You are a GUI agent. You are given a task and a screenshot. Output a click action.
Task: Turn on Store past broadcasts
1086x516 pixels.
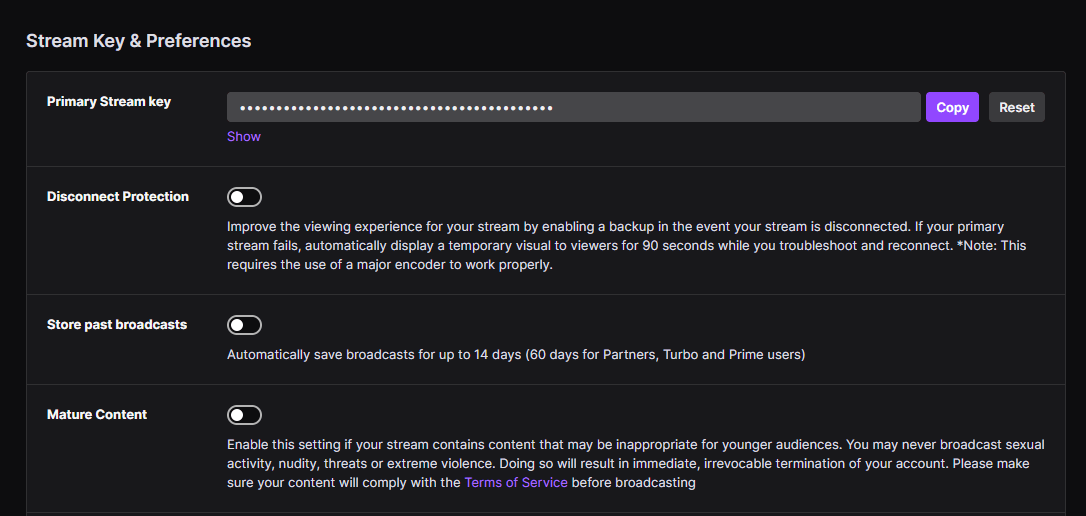244,325
